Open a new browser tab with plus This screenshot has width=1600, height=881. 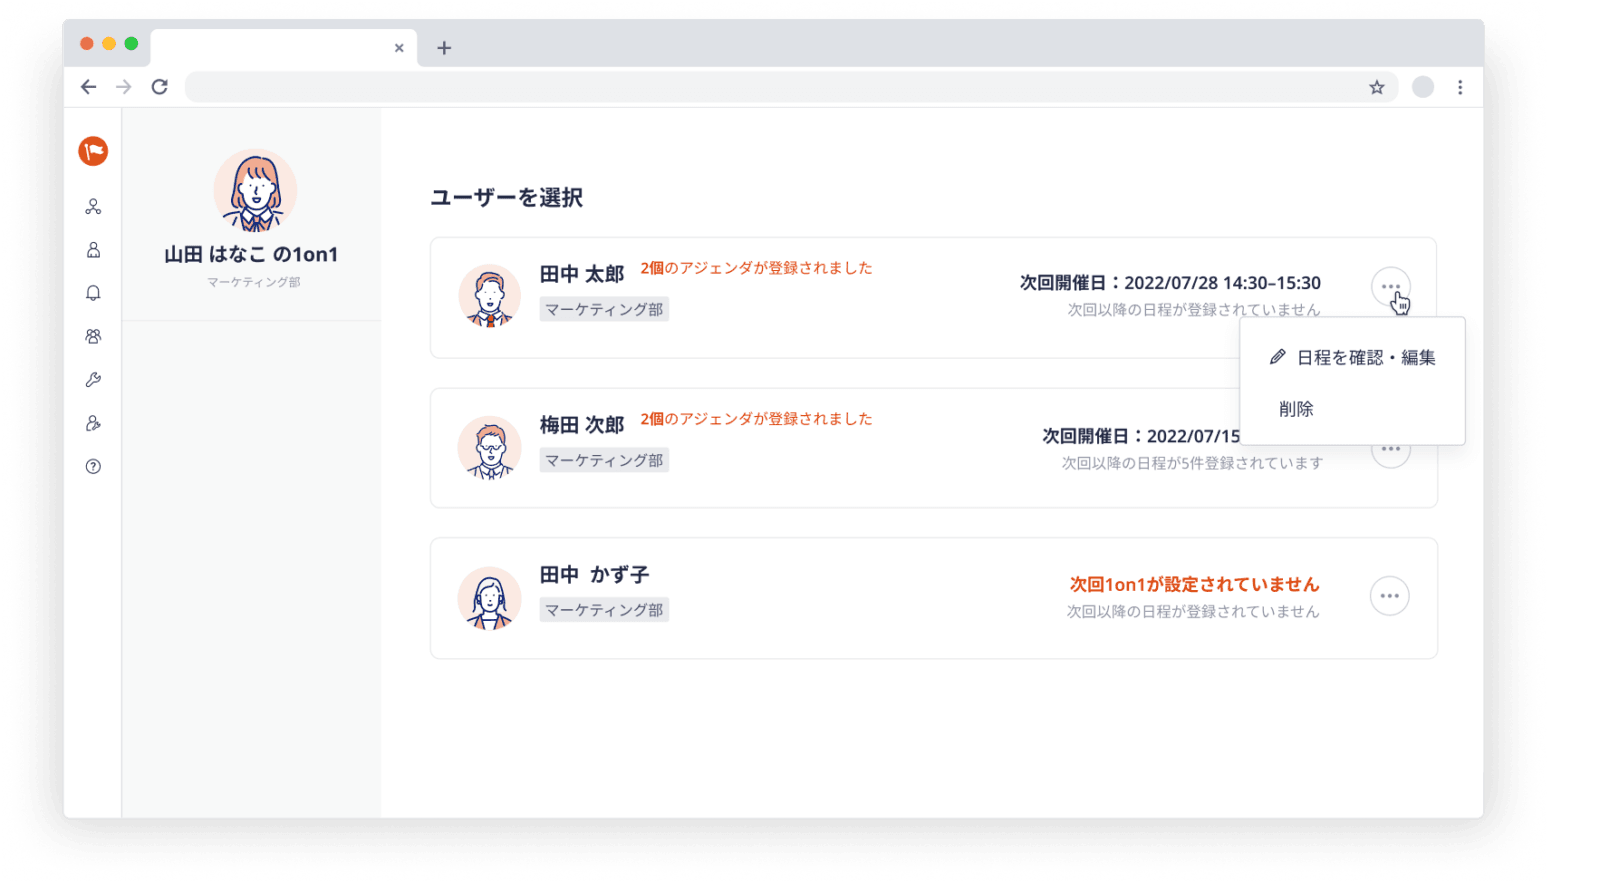(x=444, y=47)
